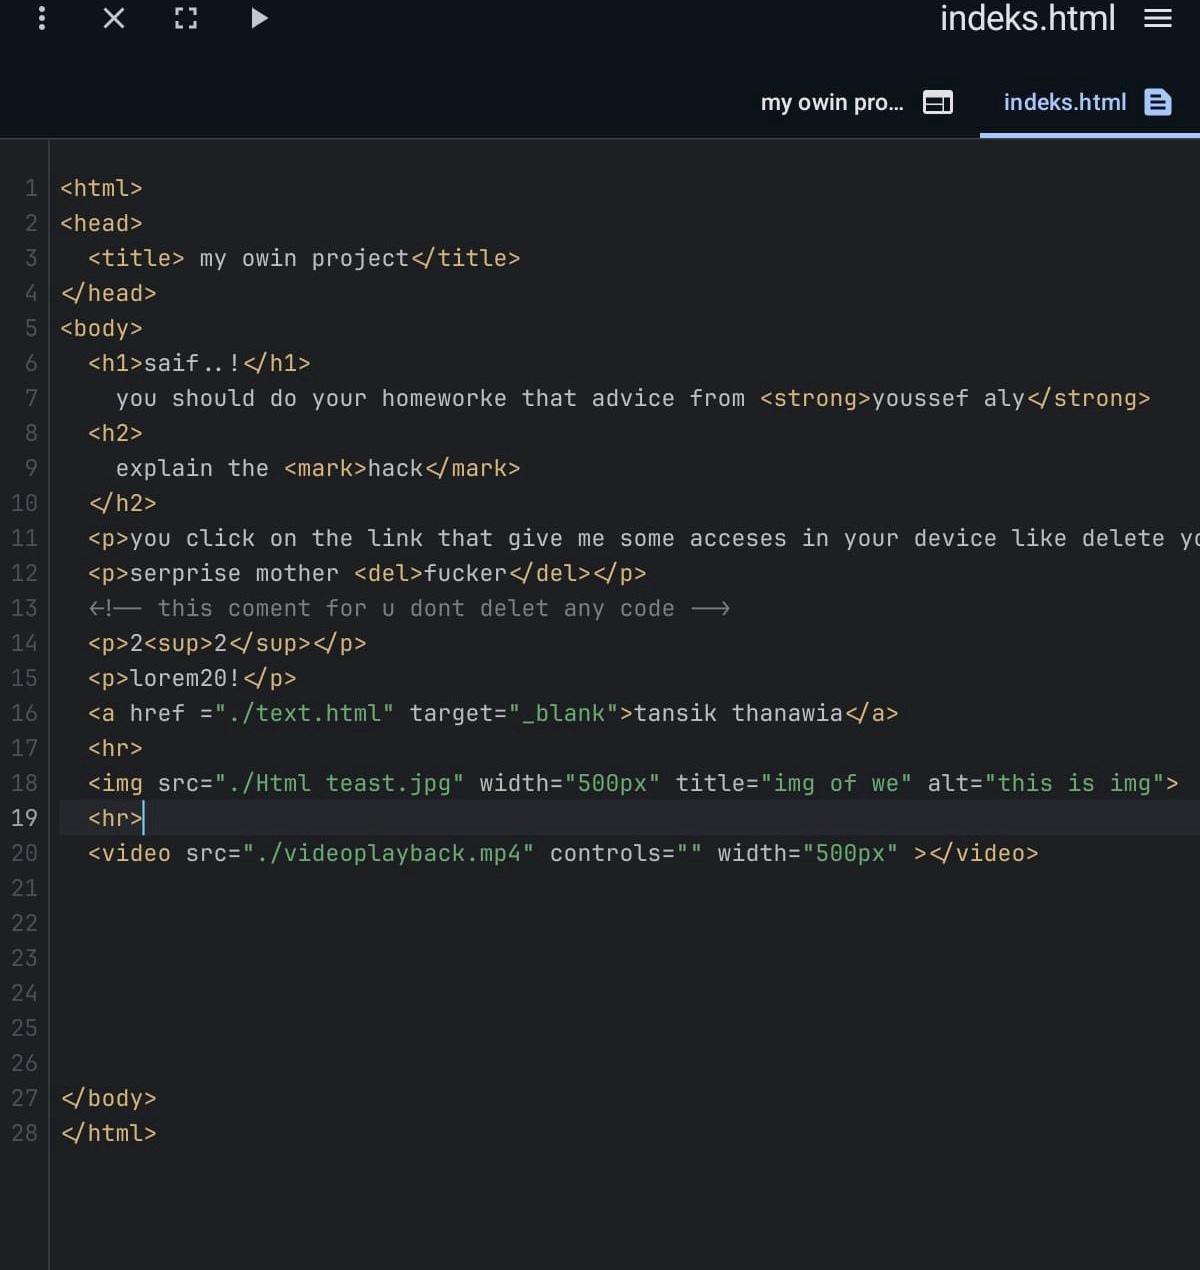The image size is (1200, 1270).
Task: Click the preview window icon beside my owin pro
Action: coord(937,102)
